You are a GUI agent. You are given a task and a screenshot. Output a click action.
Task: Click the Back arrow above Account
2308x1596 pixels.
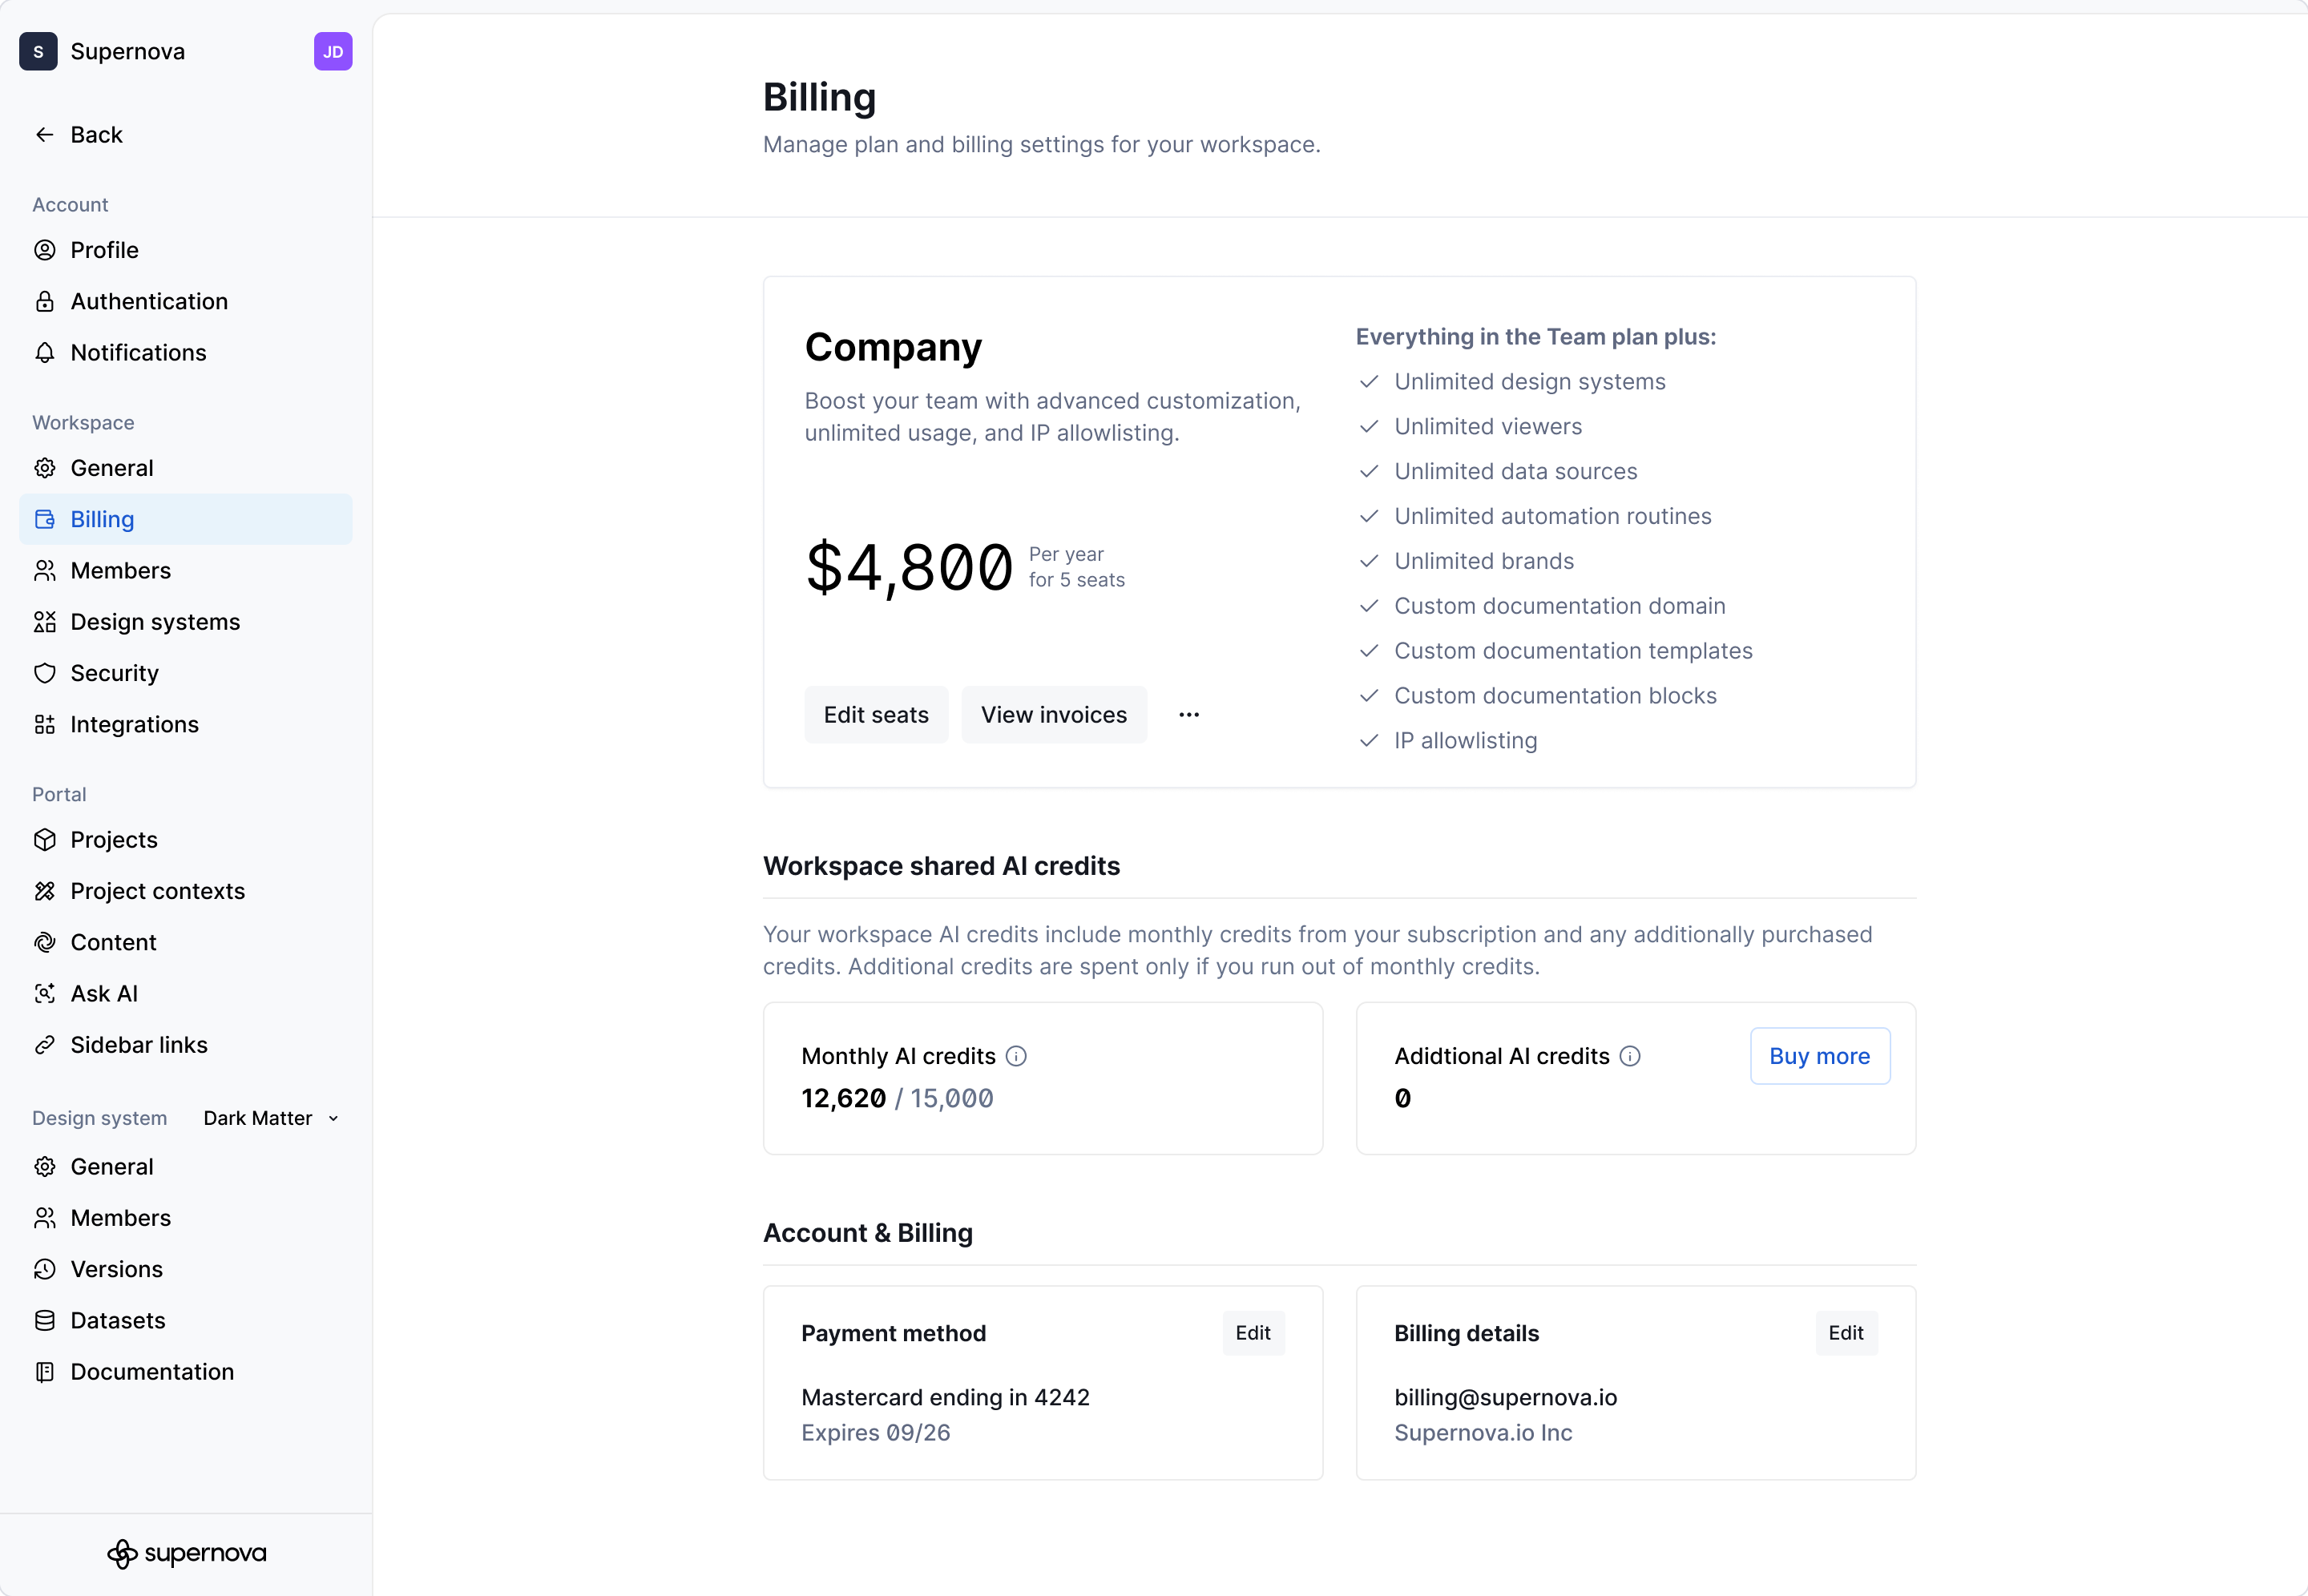44,134
